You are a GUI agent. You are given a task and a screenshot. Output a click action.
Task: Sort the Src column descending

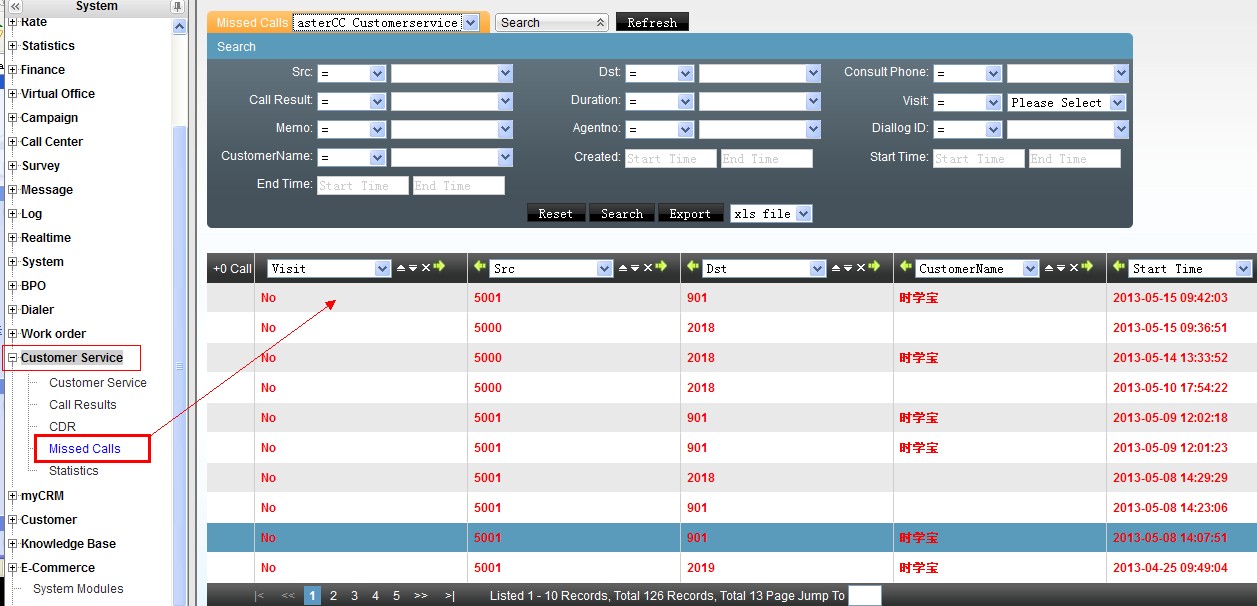(x=635, y=268)
